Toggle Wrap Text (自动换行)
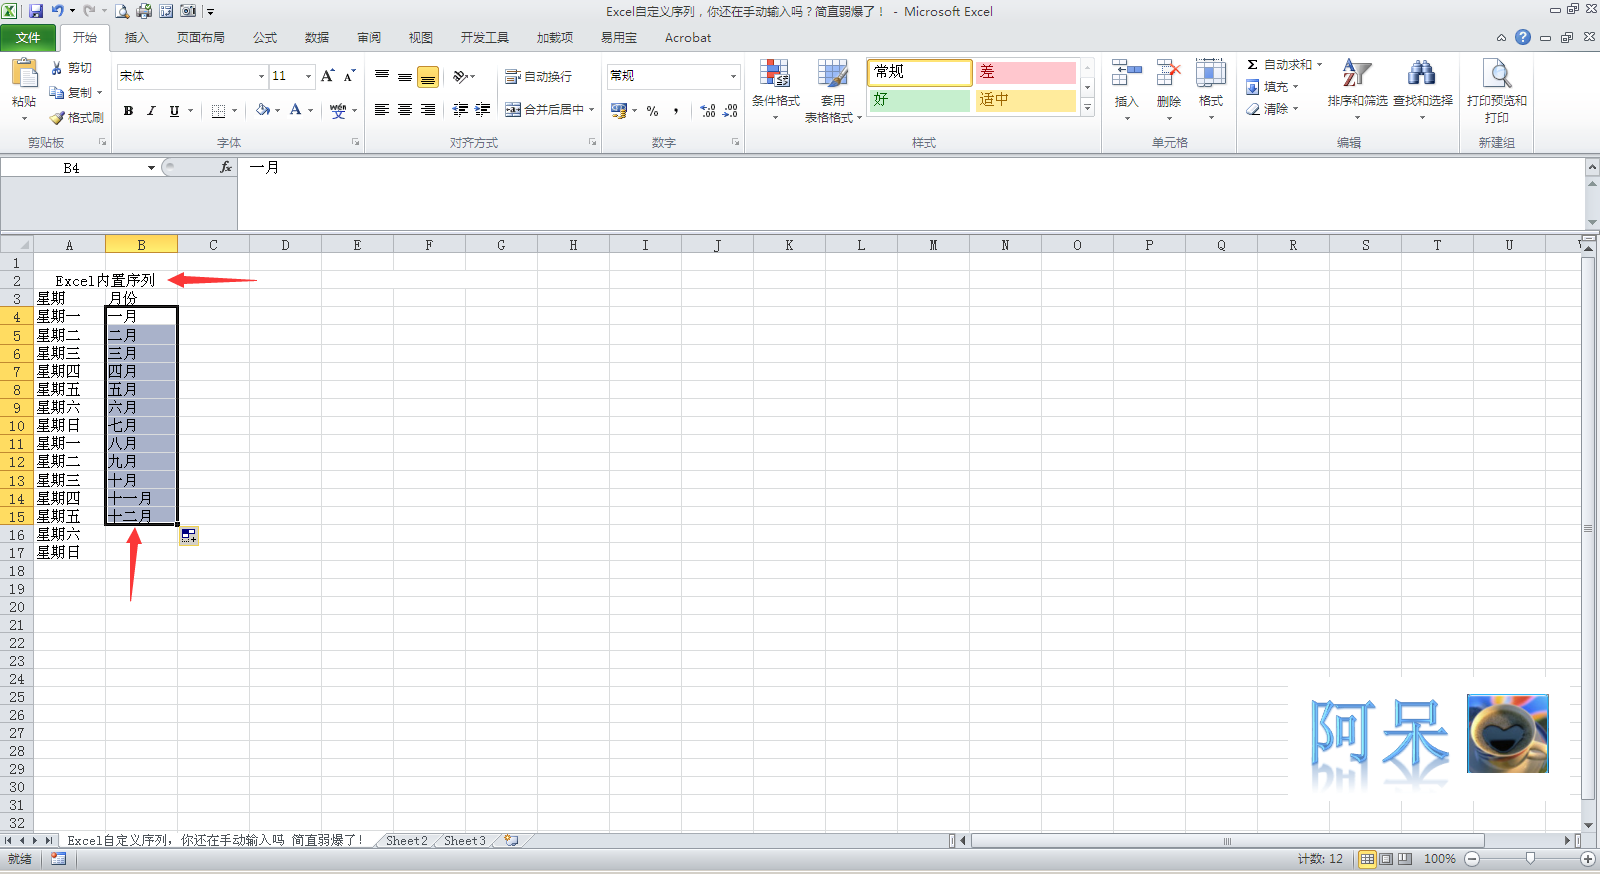The image size is (1600, 874). pos(539,76)
